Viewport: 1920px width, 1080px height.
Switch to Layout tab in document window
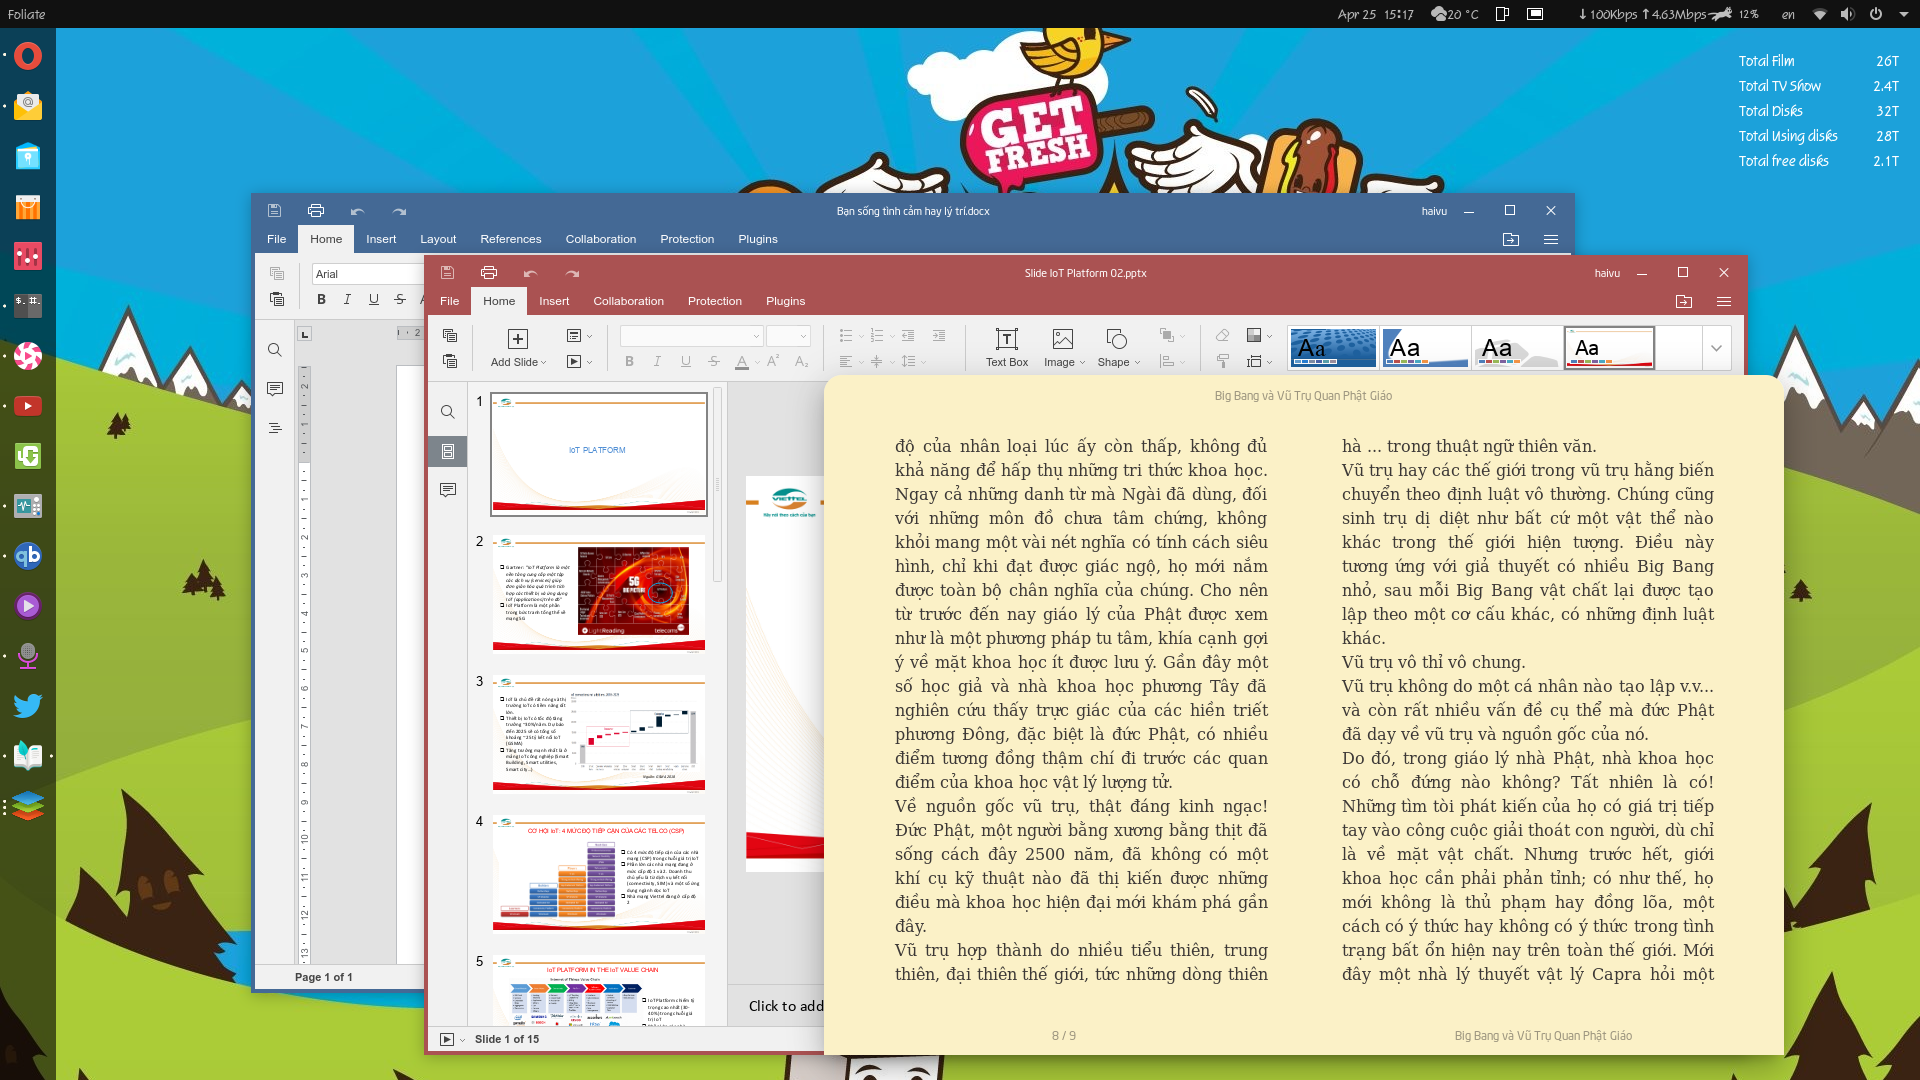pos(438,239)
